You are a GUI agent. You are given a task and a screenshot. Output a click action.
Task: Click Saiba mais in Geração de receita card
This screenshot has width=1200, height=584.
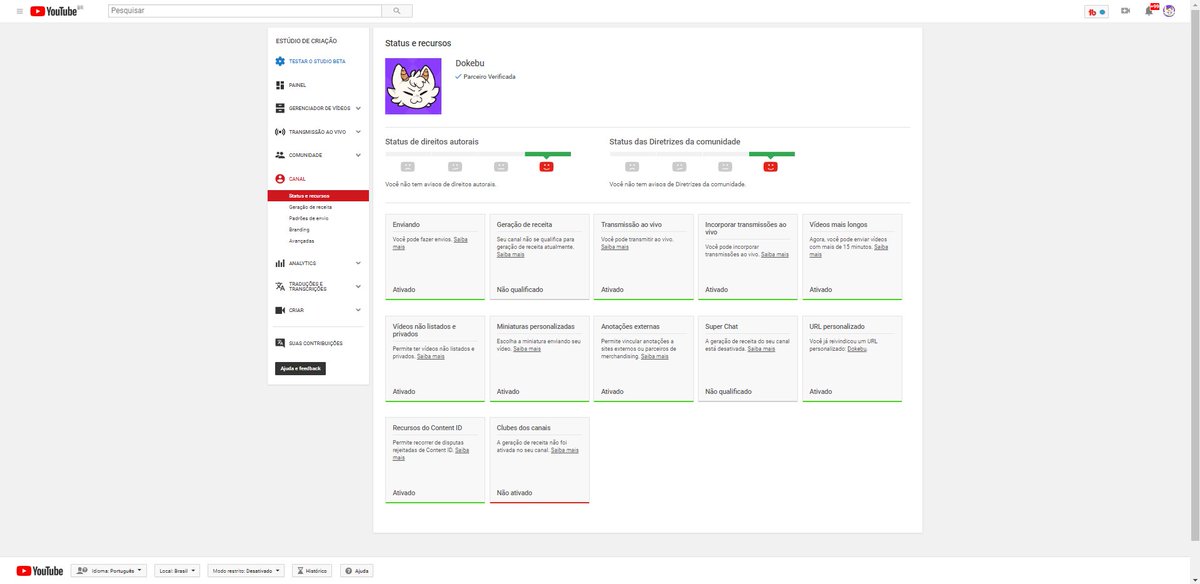[x=510, y=255]
